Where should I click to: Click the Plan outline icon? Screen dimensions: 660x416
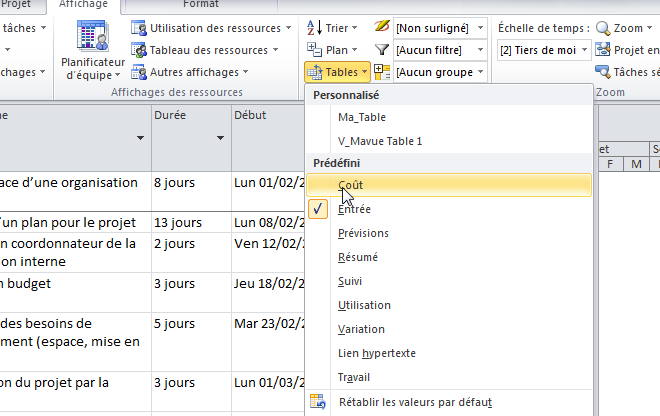[313, 50]
